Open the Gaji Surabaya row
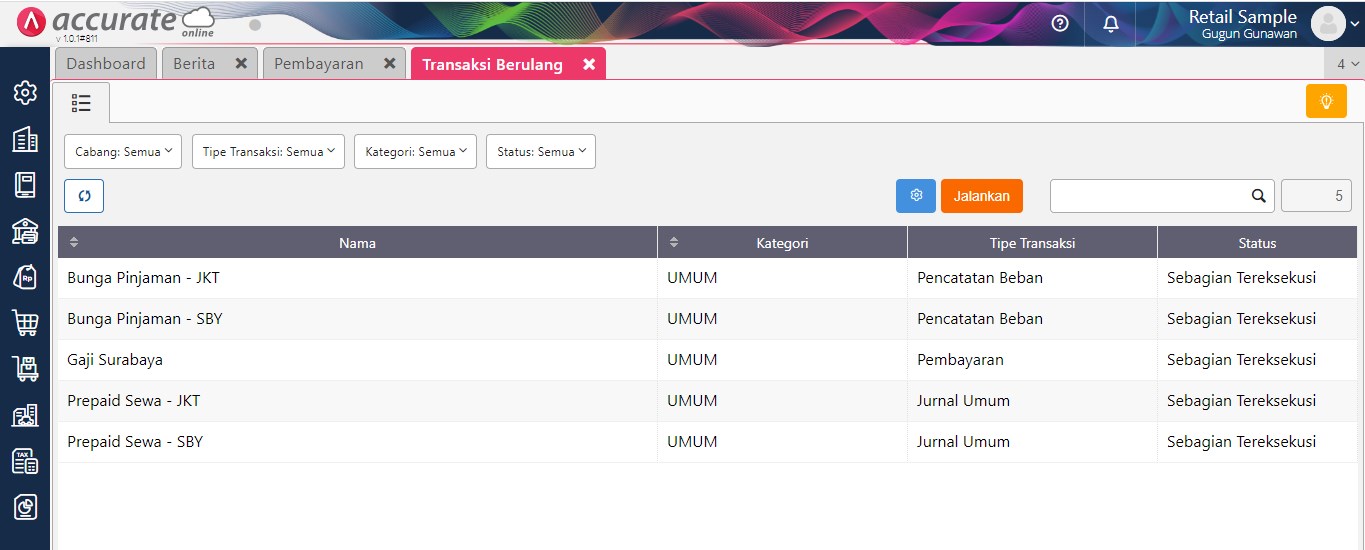The width and height of the screenshot is (1365, 550). [707, 360]
